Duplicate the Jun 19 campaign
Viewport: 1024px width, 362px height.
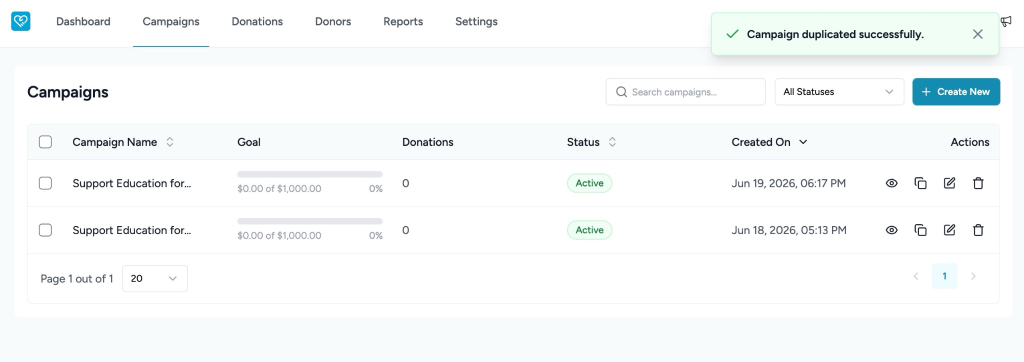920,184
